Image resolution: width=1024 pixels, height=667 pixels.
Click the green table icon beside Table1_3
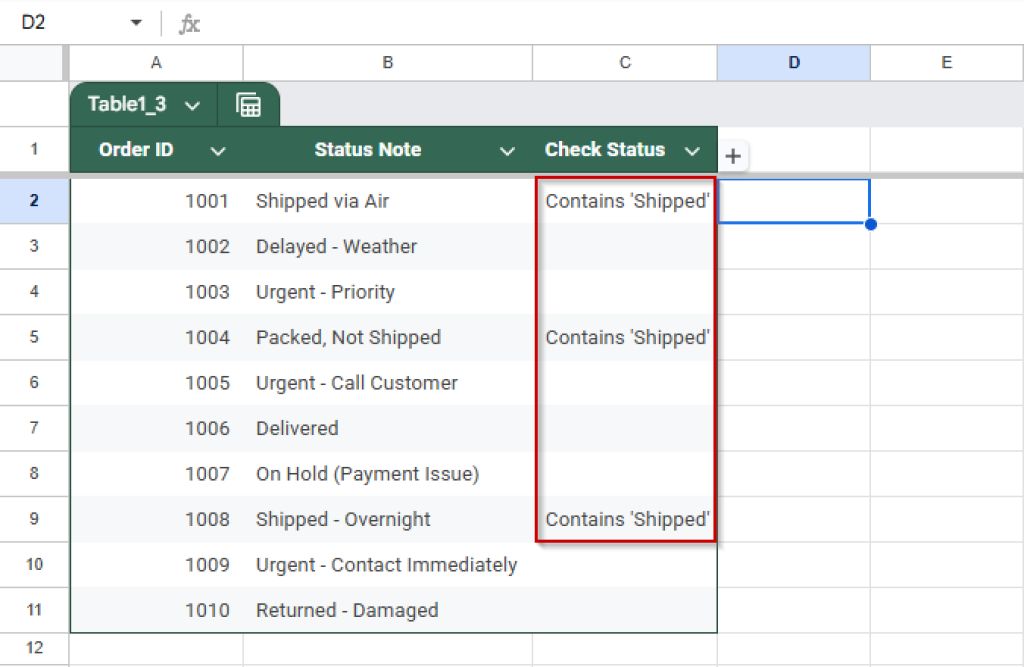coord(247,104)
